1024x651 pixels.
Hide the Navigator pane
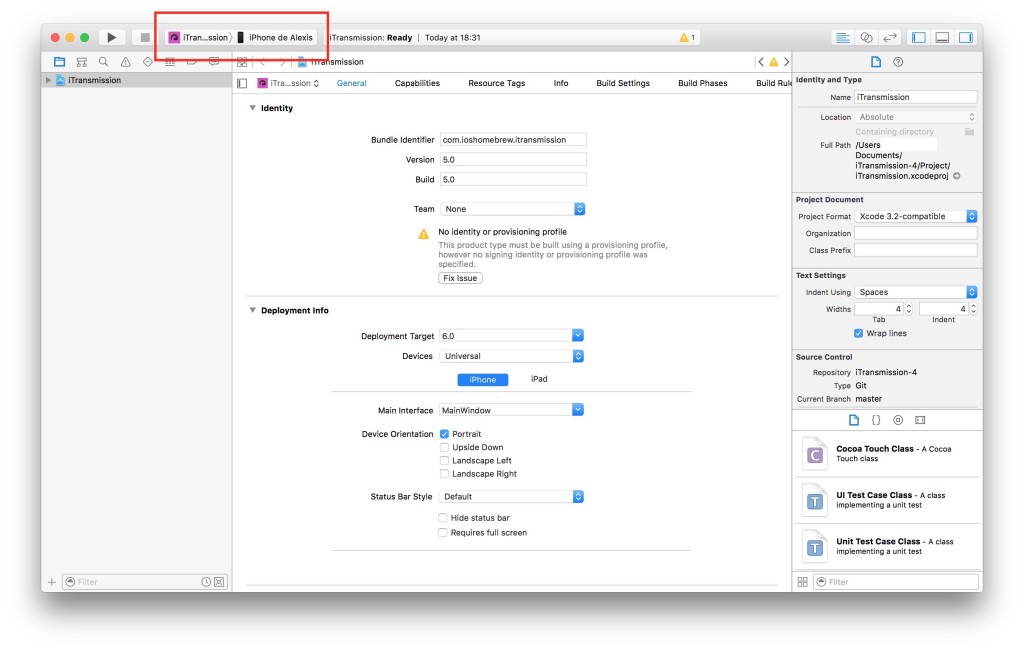[919, 37]
